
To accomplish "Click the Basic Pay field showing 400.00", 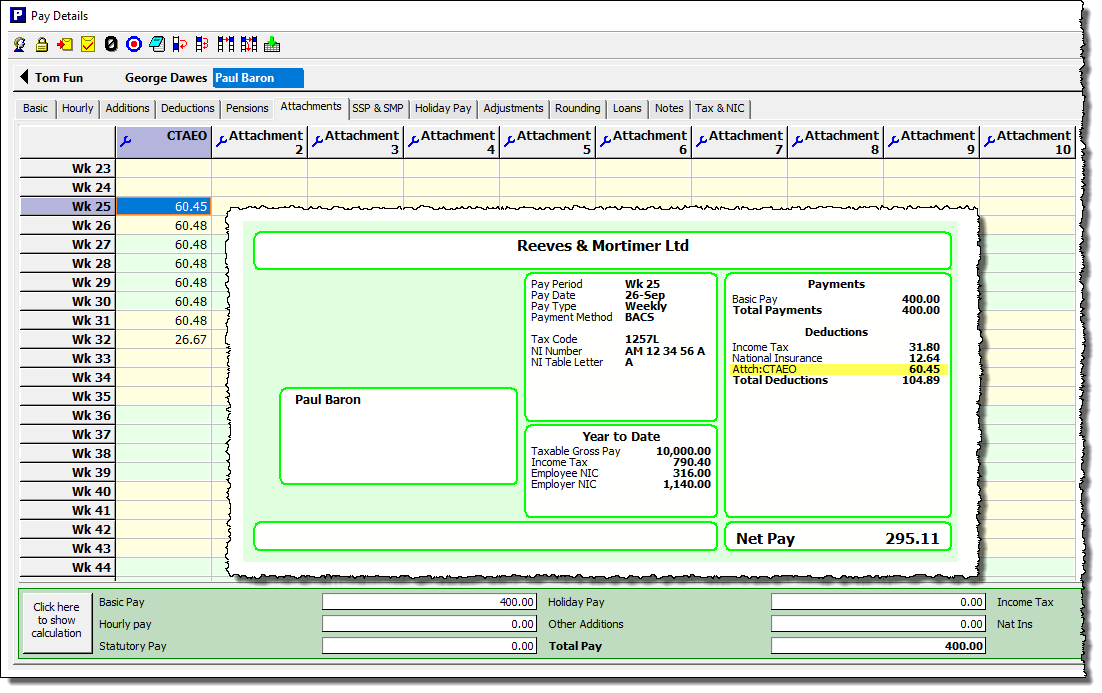I will click(x=429, y=602).
